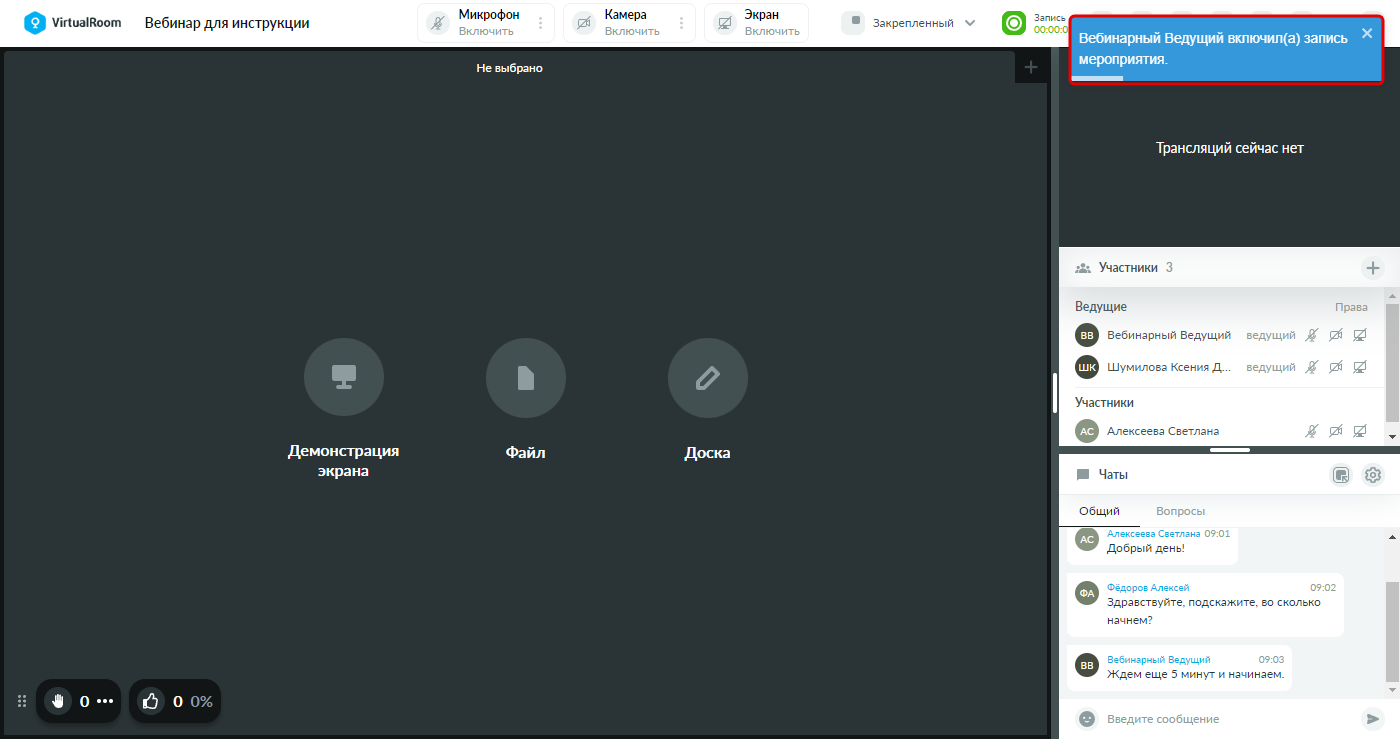The width and height of the screenshot is (1400, 739).
Task: Toggle camera right for Вебинарный Ведущий
Action: (1336, 335)
